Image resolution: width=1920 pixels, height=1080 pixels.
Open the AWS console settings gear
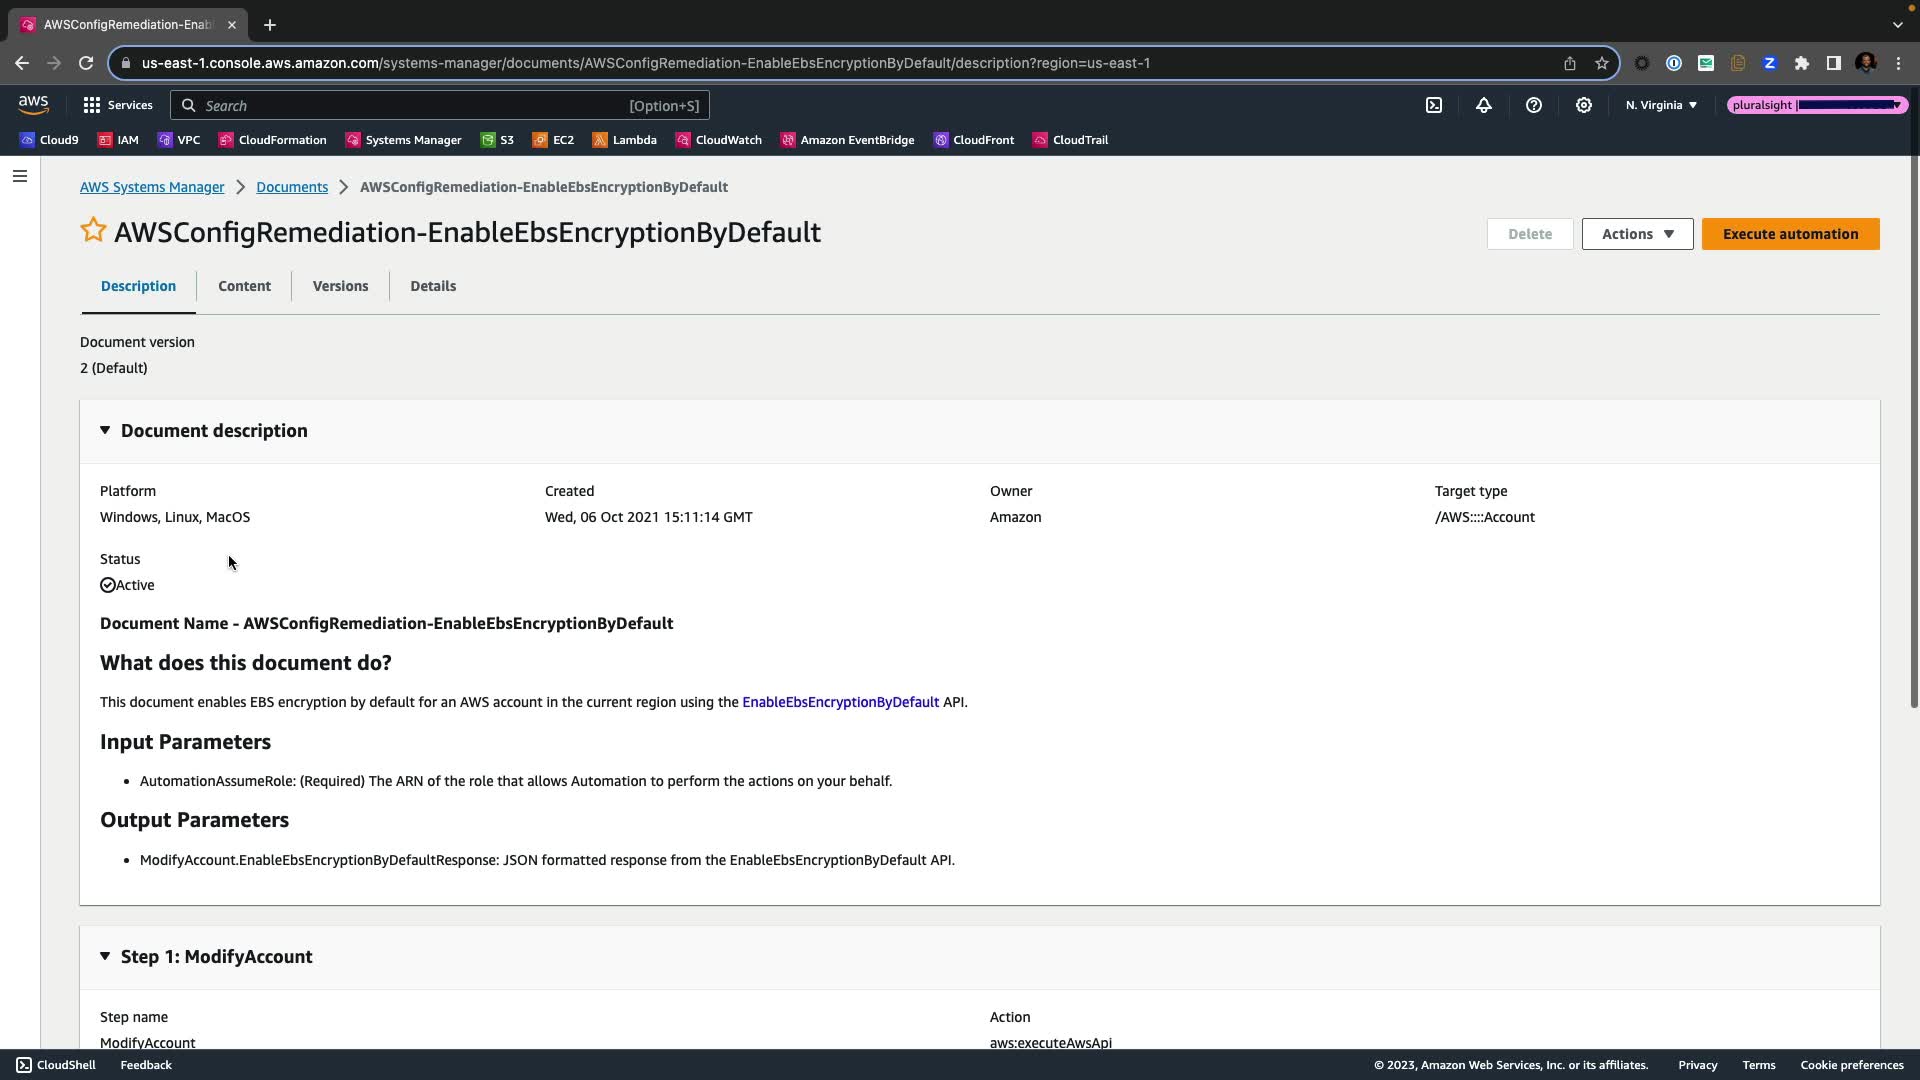coord(1584,105)
